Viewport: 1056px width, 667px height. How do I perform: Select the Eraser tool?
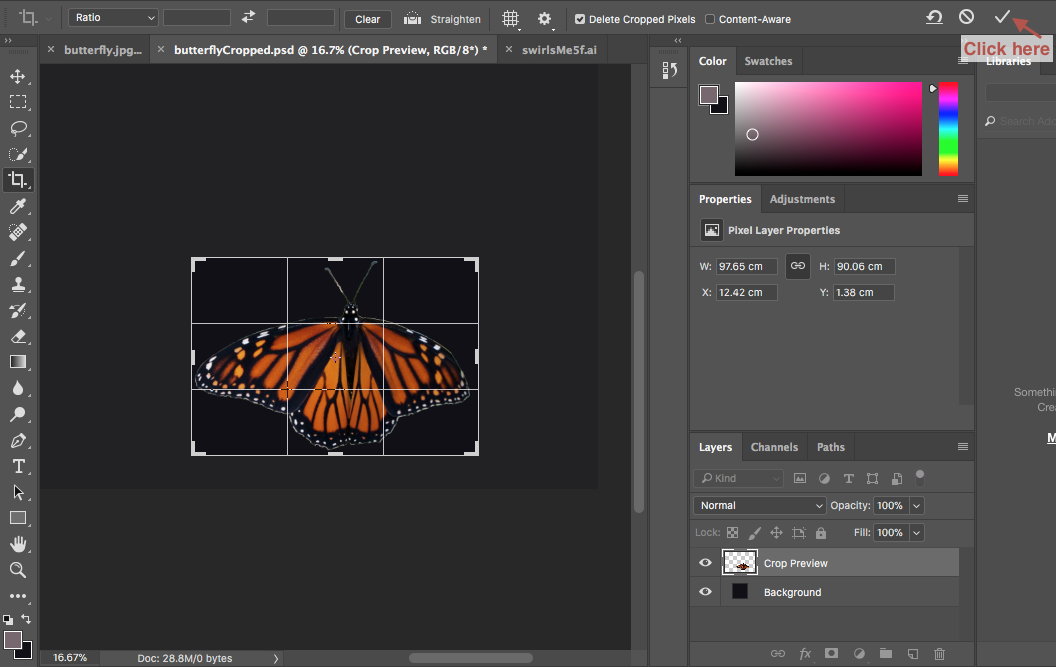18,336
